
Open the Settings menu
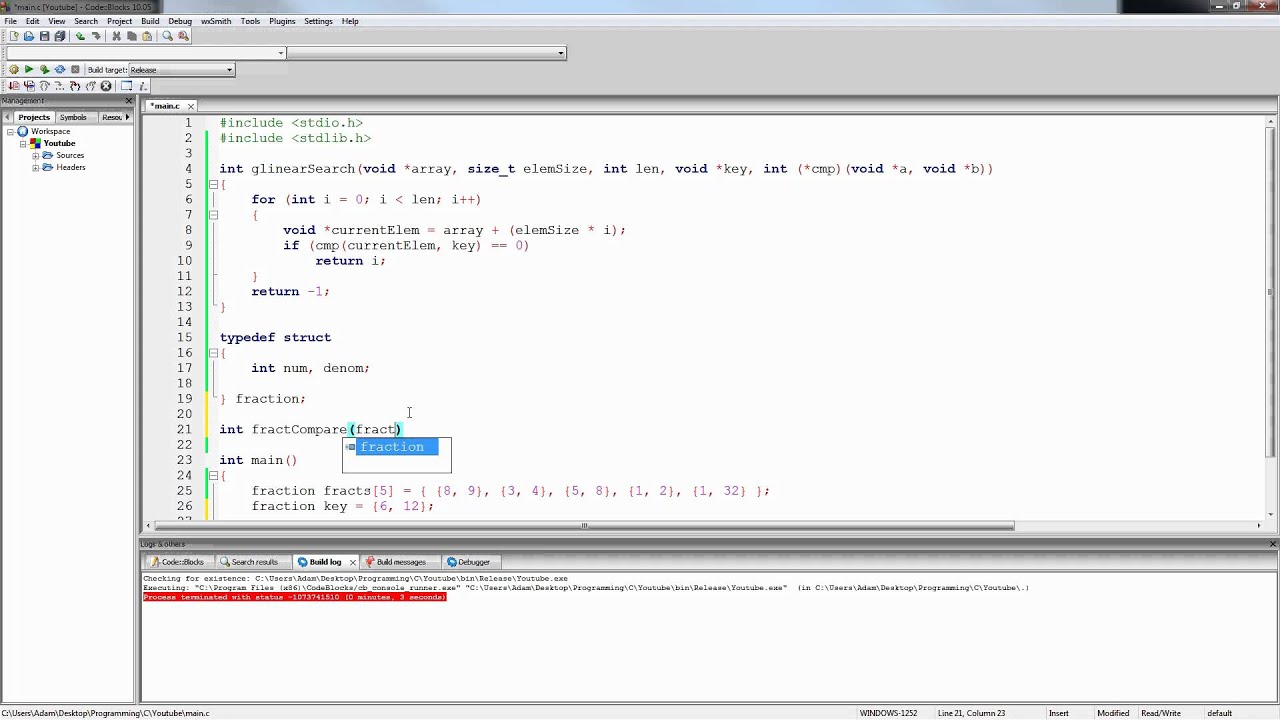point(318,21)
